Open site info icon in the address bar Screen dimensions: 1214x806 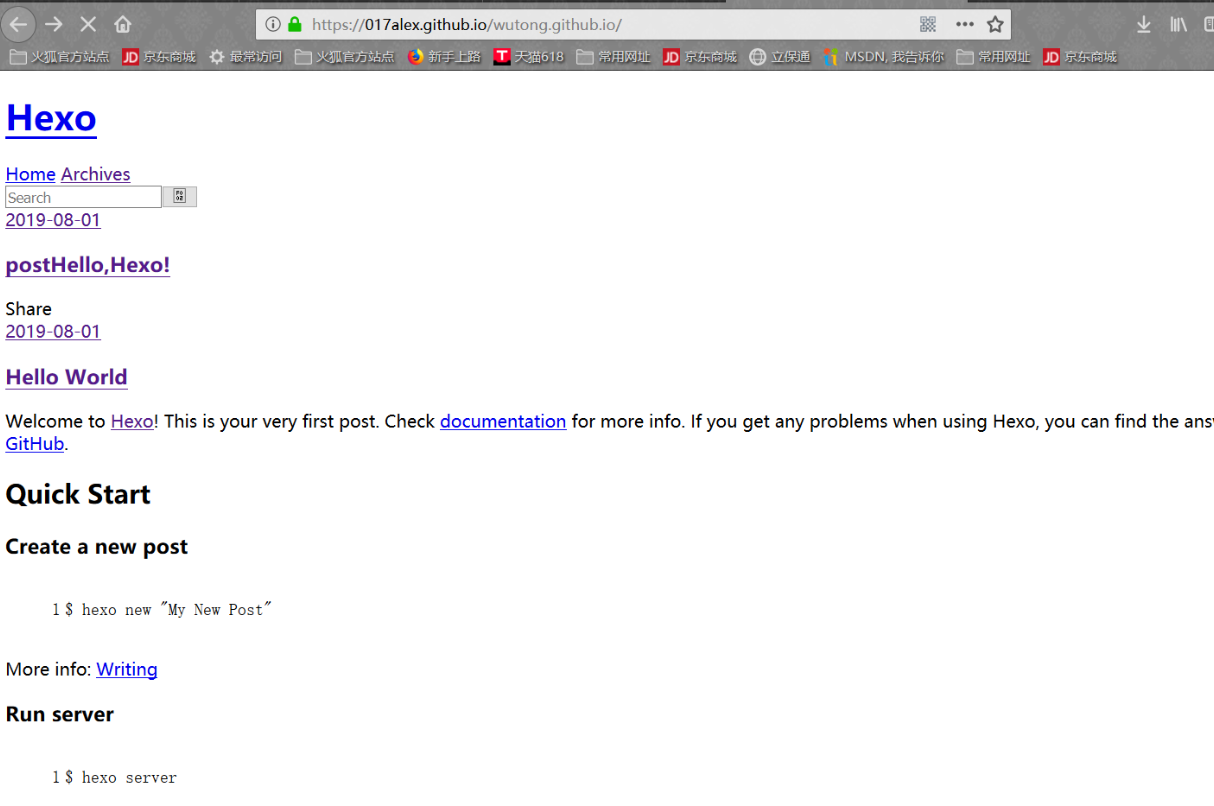pos(272,24)
